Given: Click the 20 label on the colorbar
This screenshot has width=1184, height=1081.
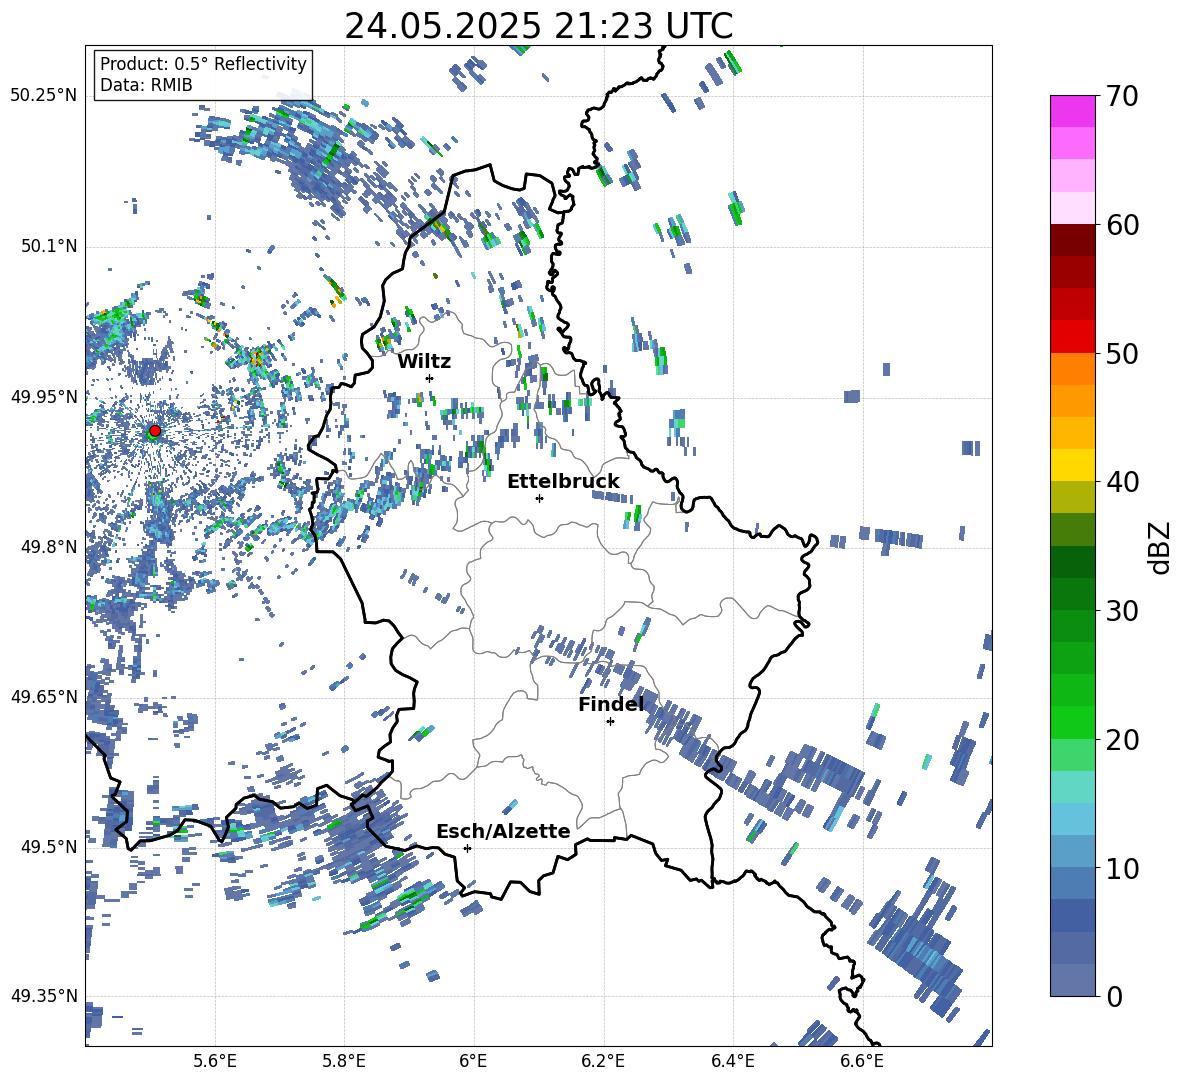Looking at the screenshot, I should 1122,740.
